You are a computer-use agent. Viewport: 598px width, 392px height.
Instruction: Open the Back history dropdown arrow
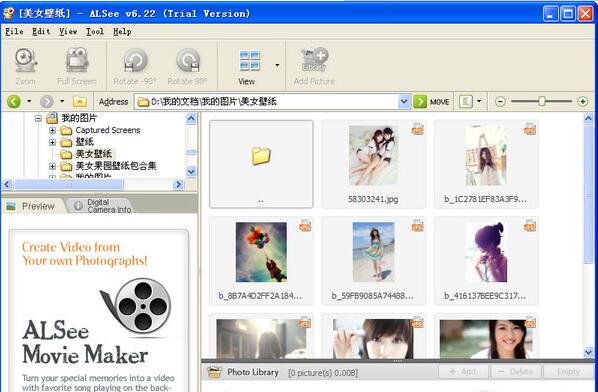(29, 101)
